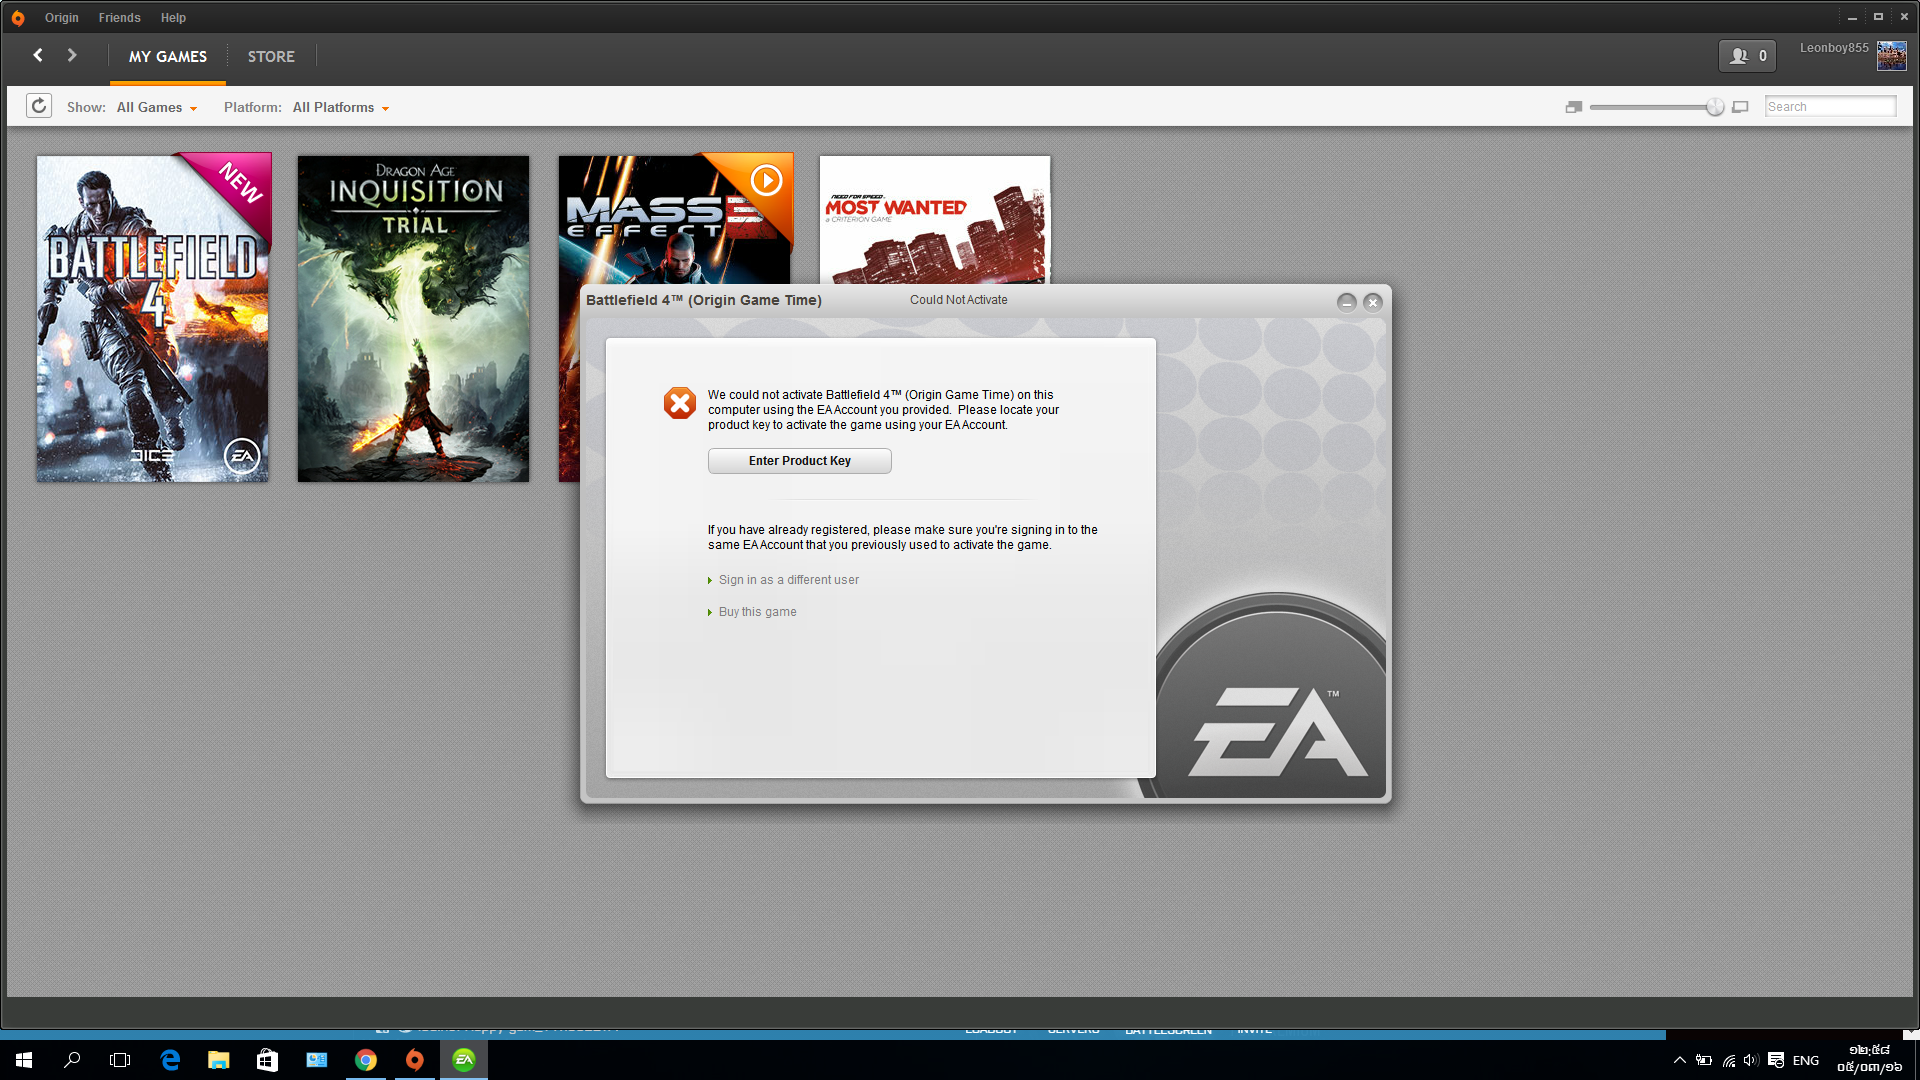Open Google Chrome from the taskbar
1920x1080 pixels.
(x=366, y=1060)
